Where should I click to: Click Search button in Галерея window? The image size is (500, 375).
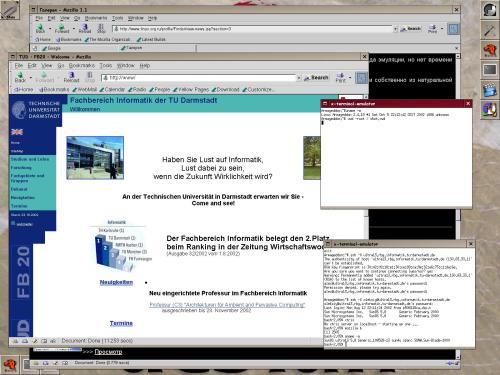(411, 29)
